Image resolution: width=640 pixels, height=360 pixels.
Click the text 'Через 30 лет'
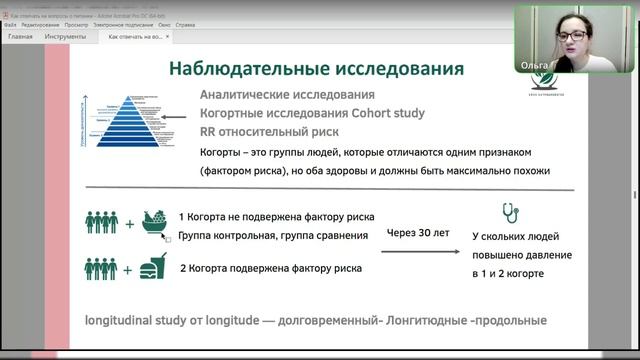coord(418,233)
